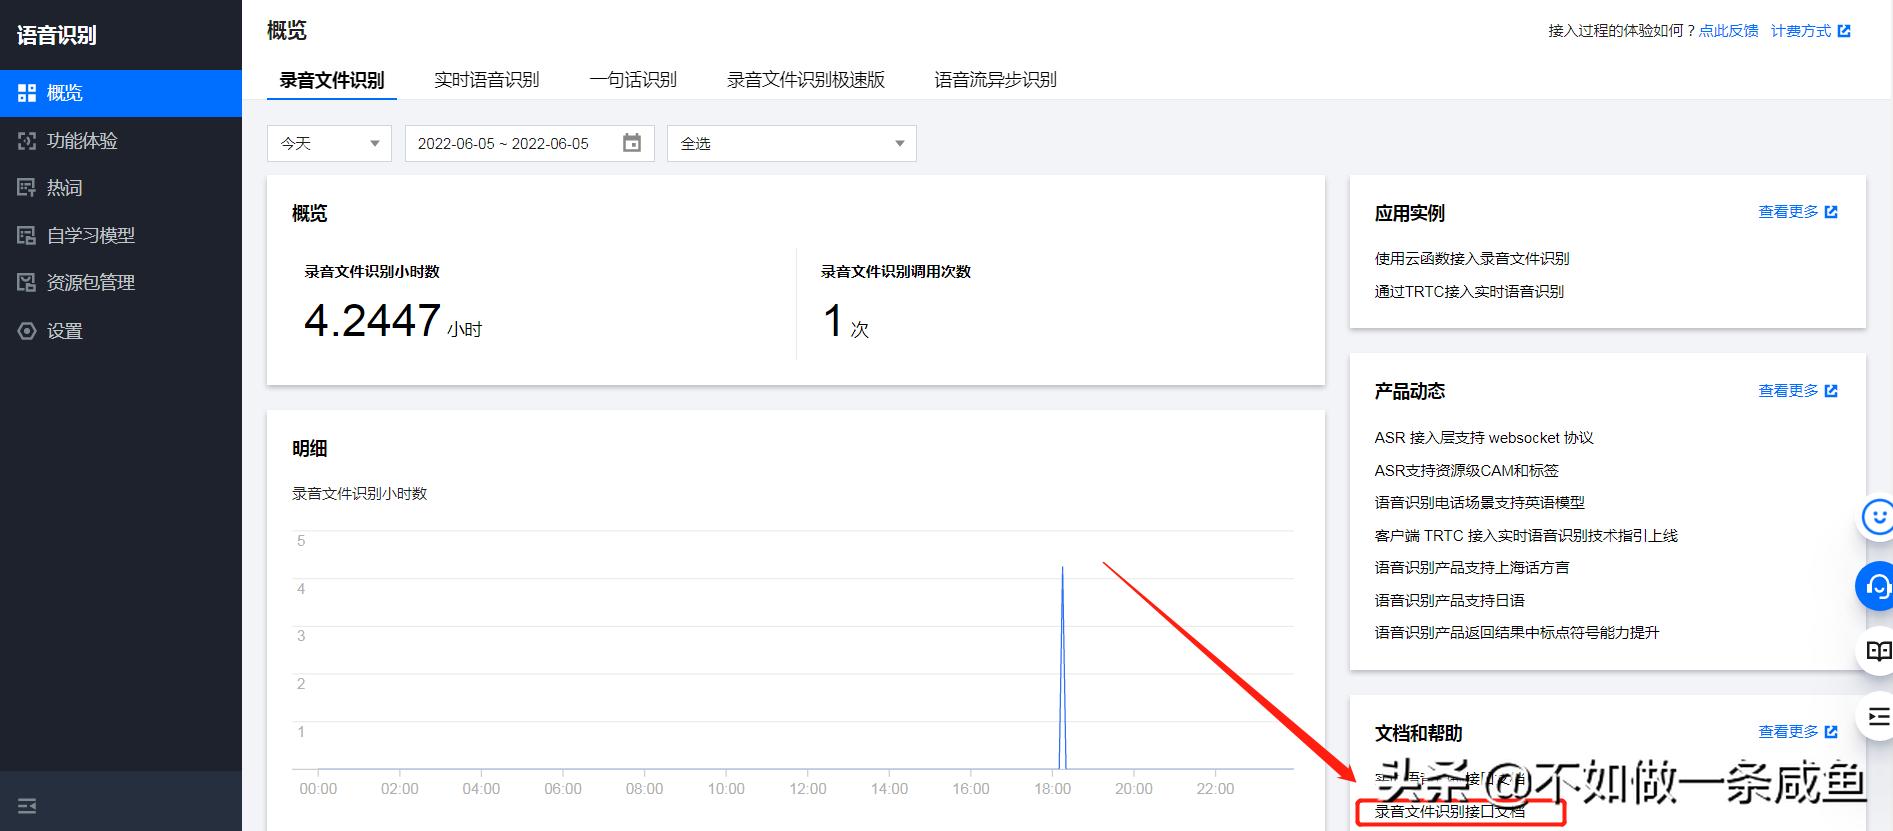Collapse the sidebar with the bottom menu icon
The image size is (1893, 831).
(x=27, y=806)
